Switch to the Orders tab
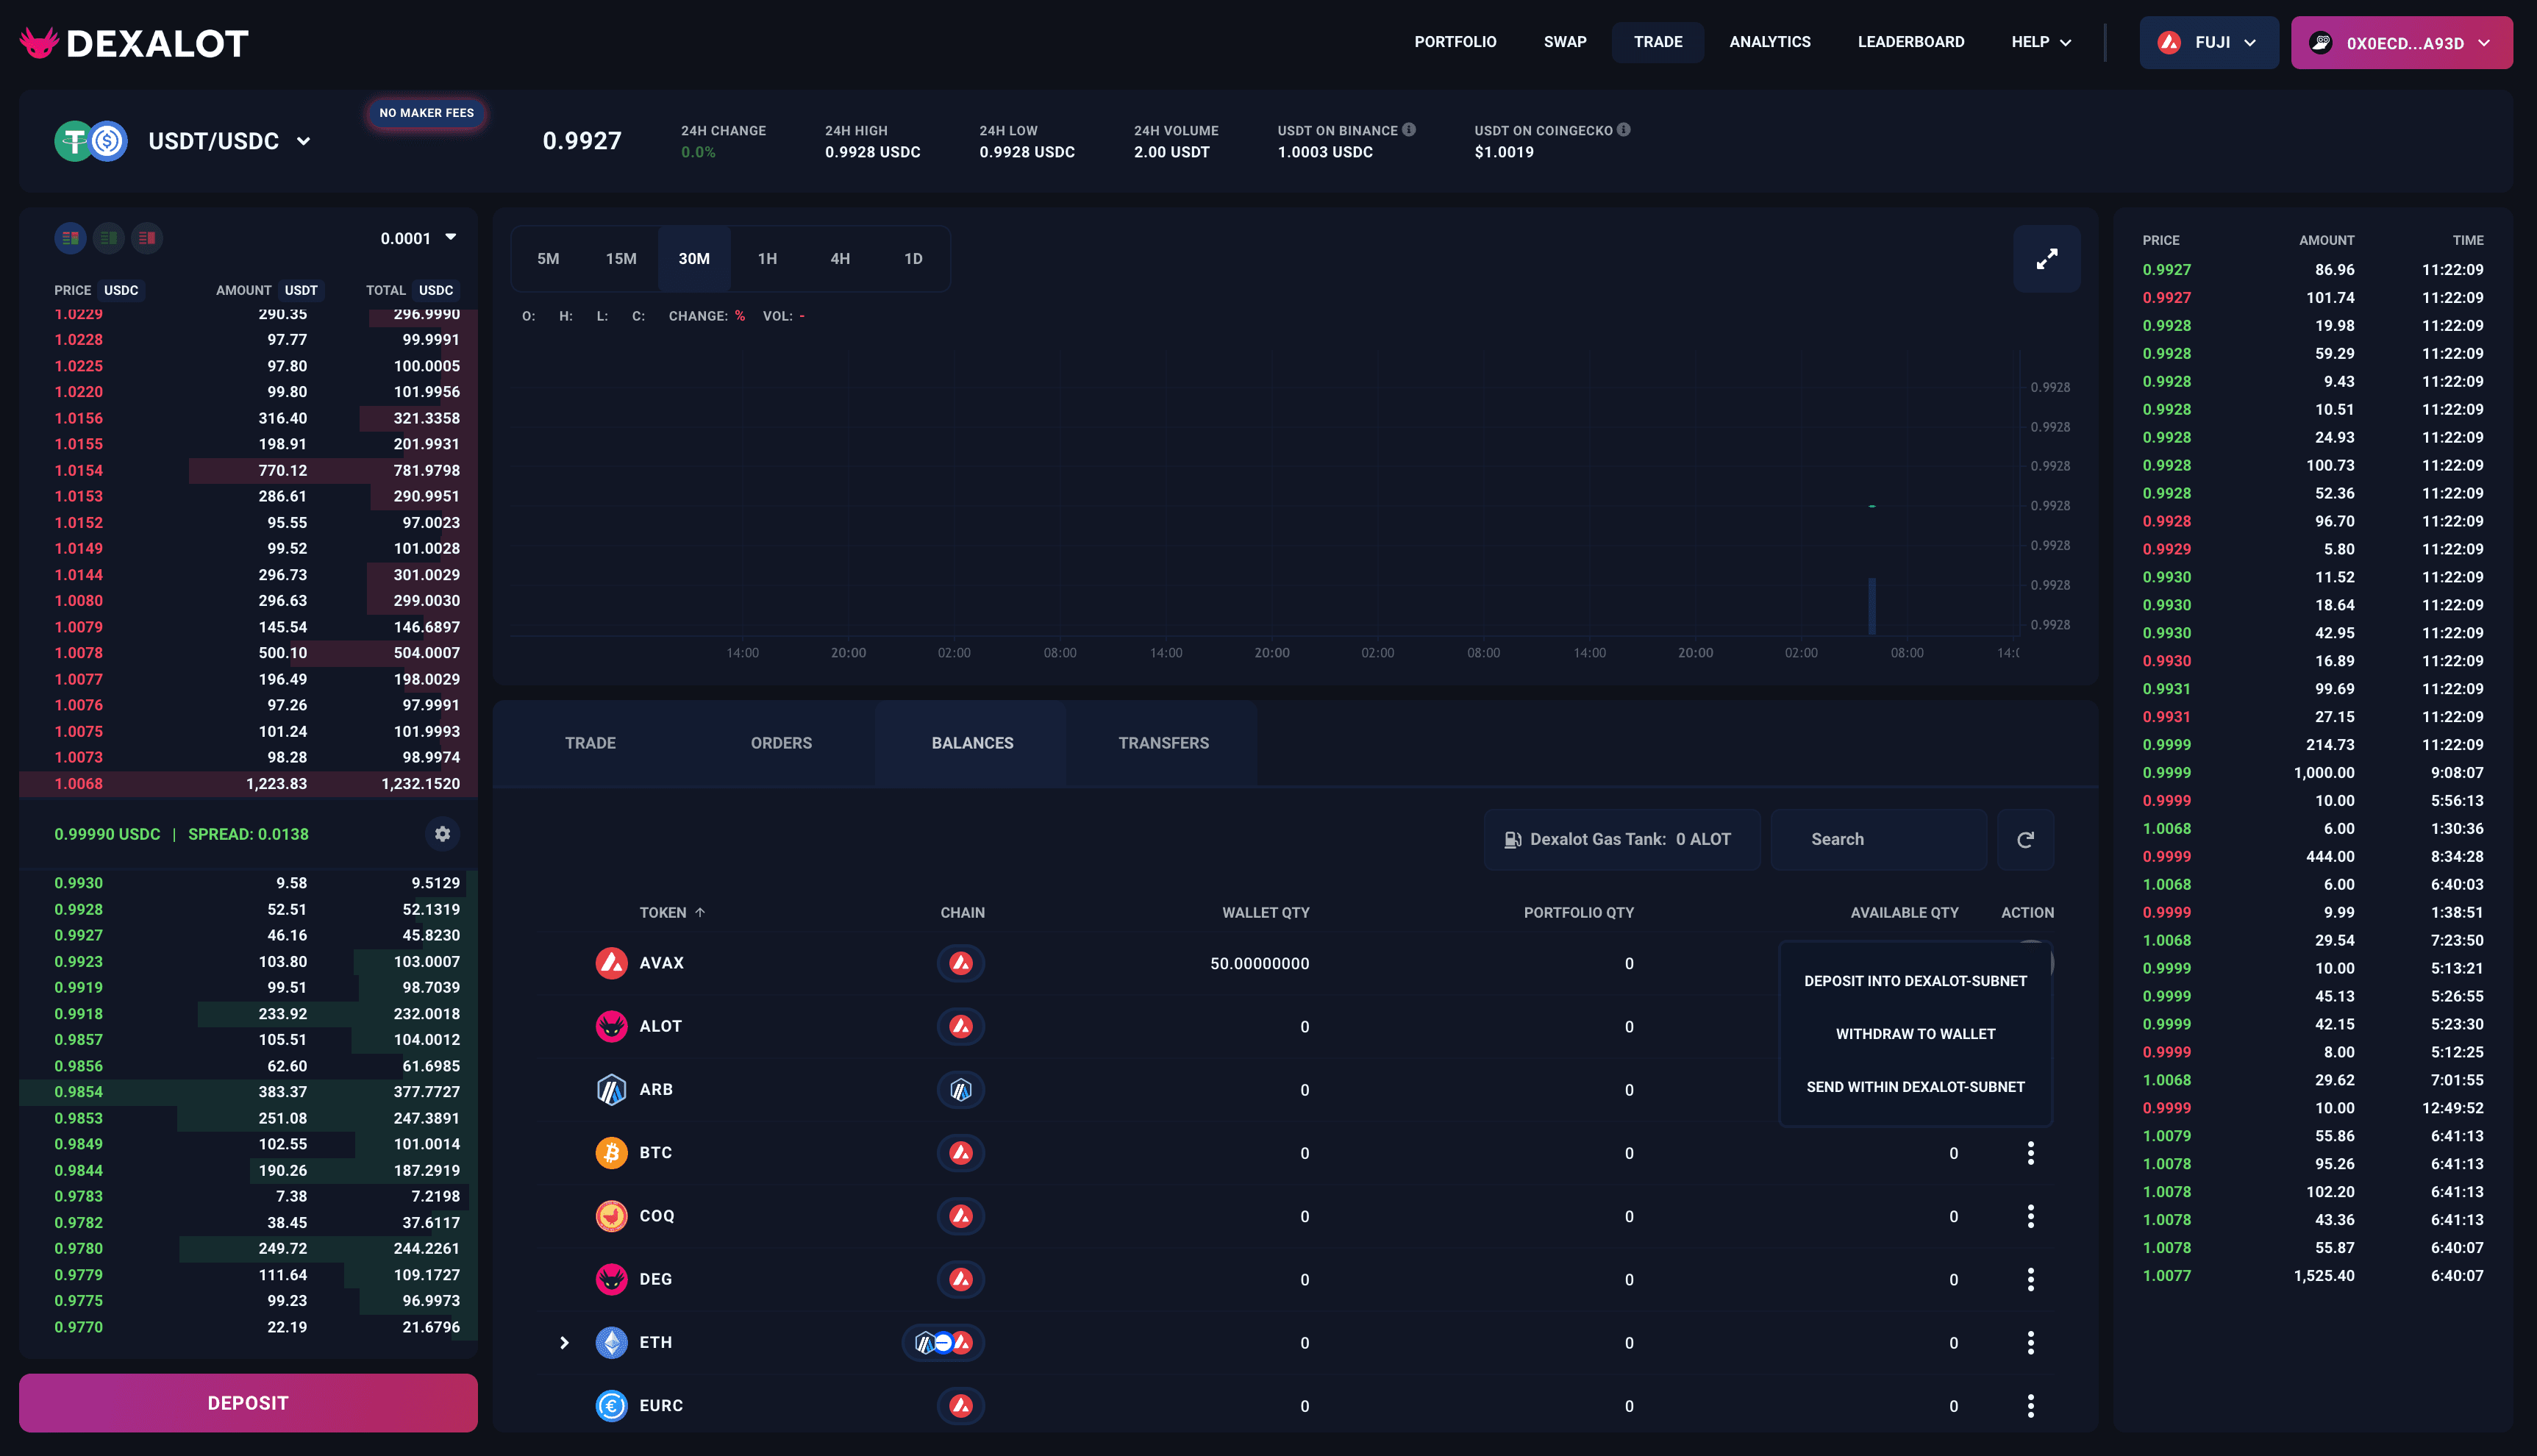Image resolution: width=2537 pixels, height=1456 pixels. click(x=781, y=743)
